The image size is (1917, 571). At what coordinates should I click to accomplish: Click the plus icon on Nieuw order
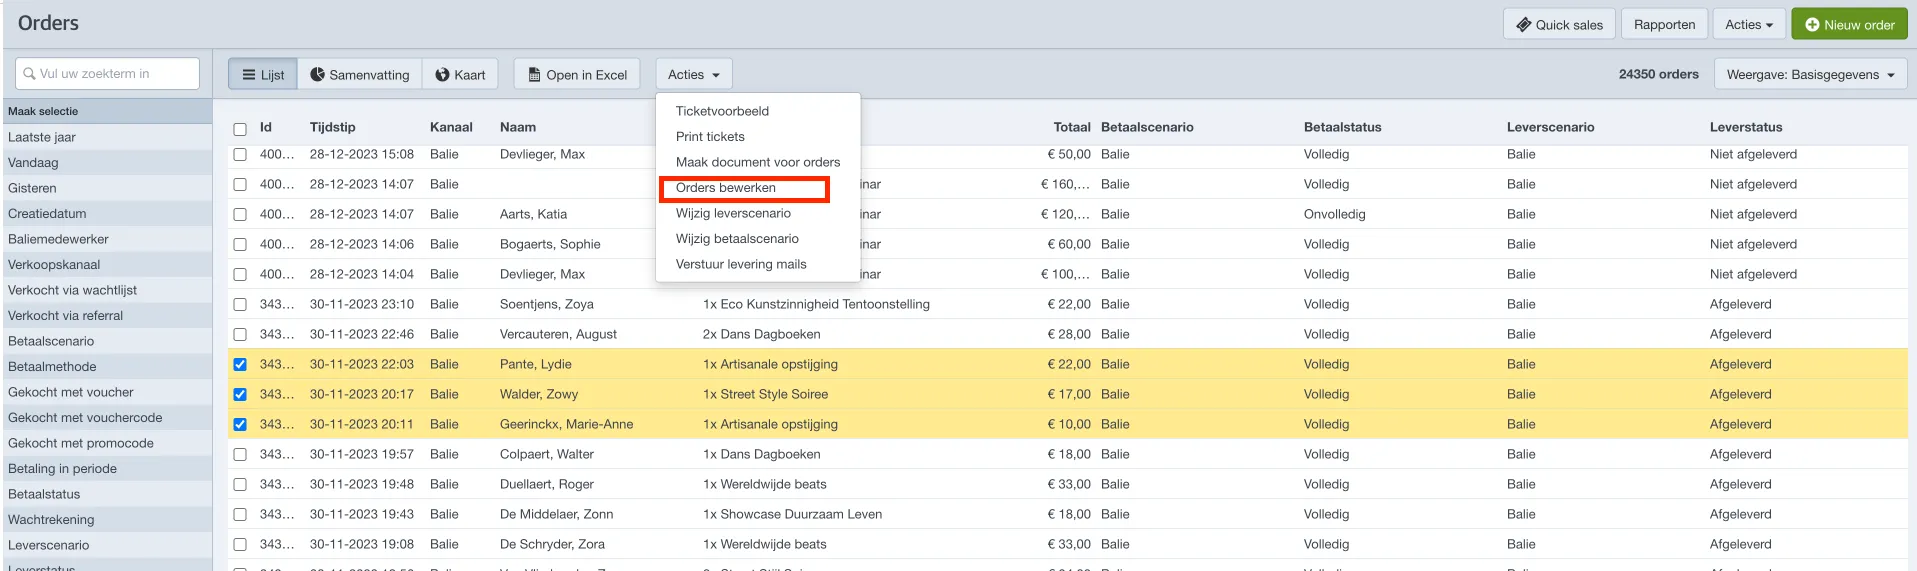pyautogui.click(x=1812, y=25)
